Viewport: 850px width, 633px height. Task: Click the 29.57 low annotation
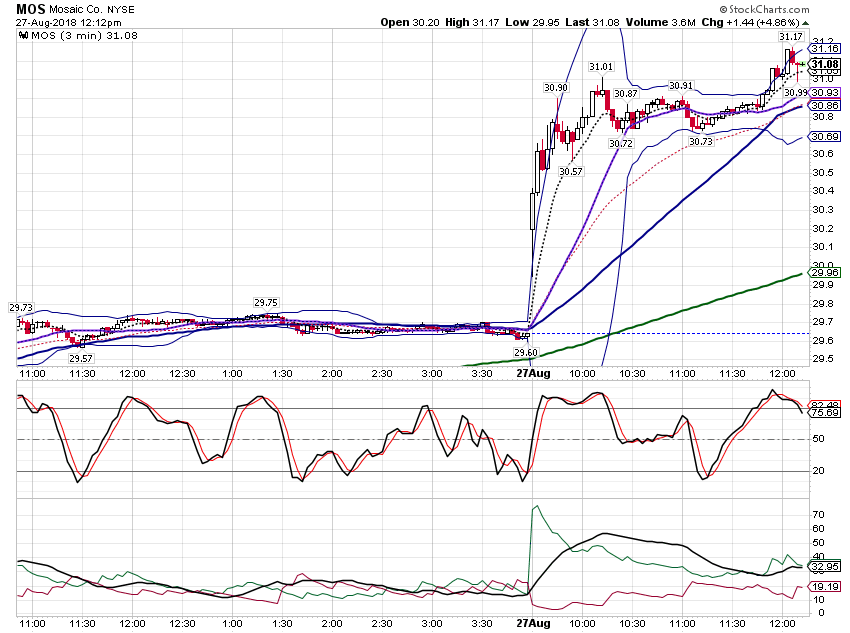80,358
